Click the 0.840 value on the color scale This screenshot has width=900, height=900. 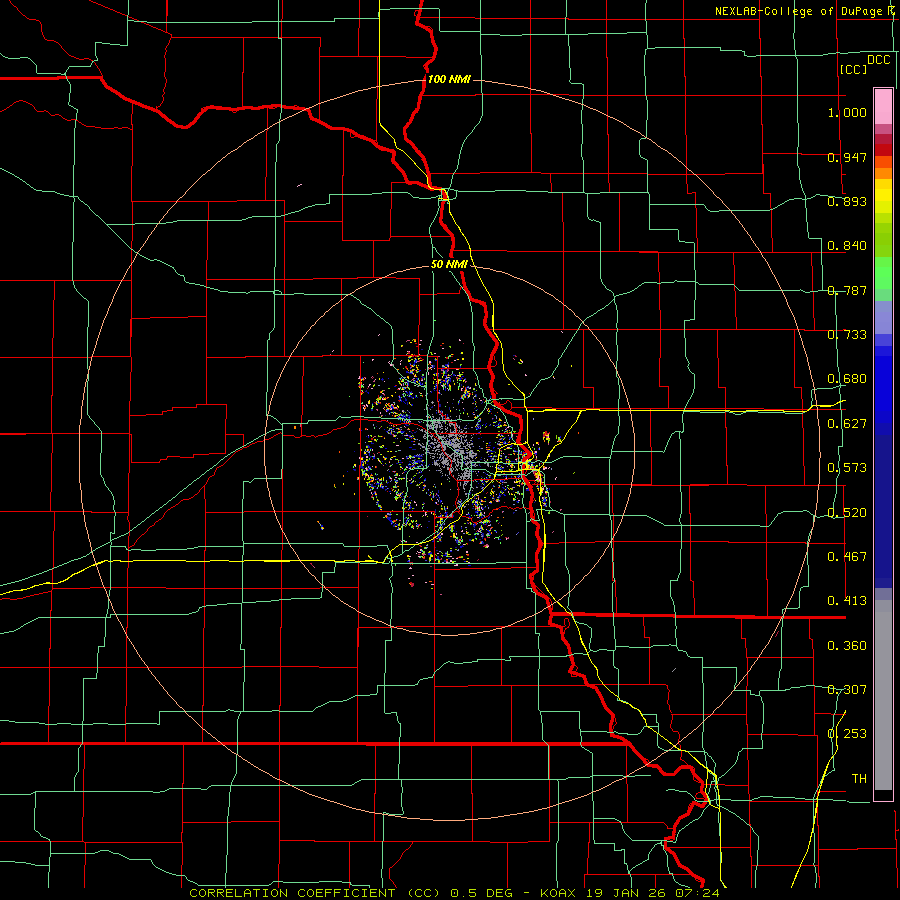coord(847,246)
